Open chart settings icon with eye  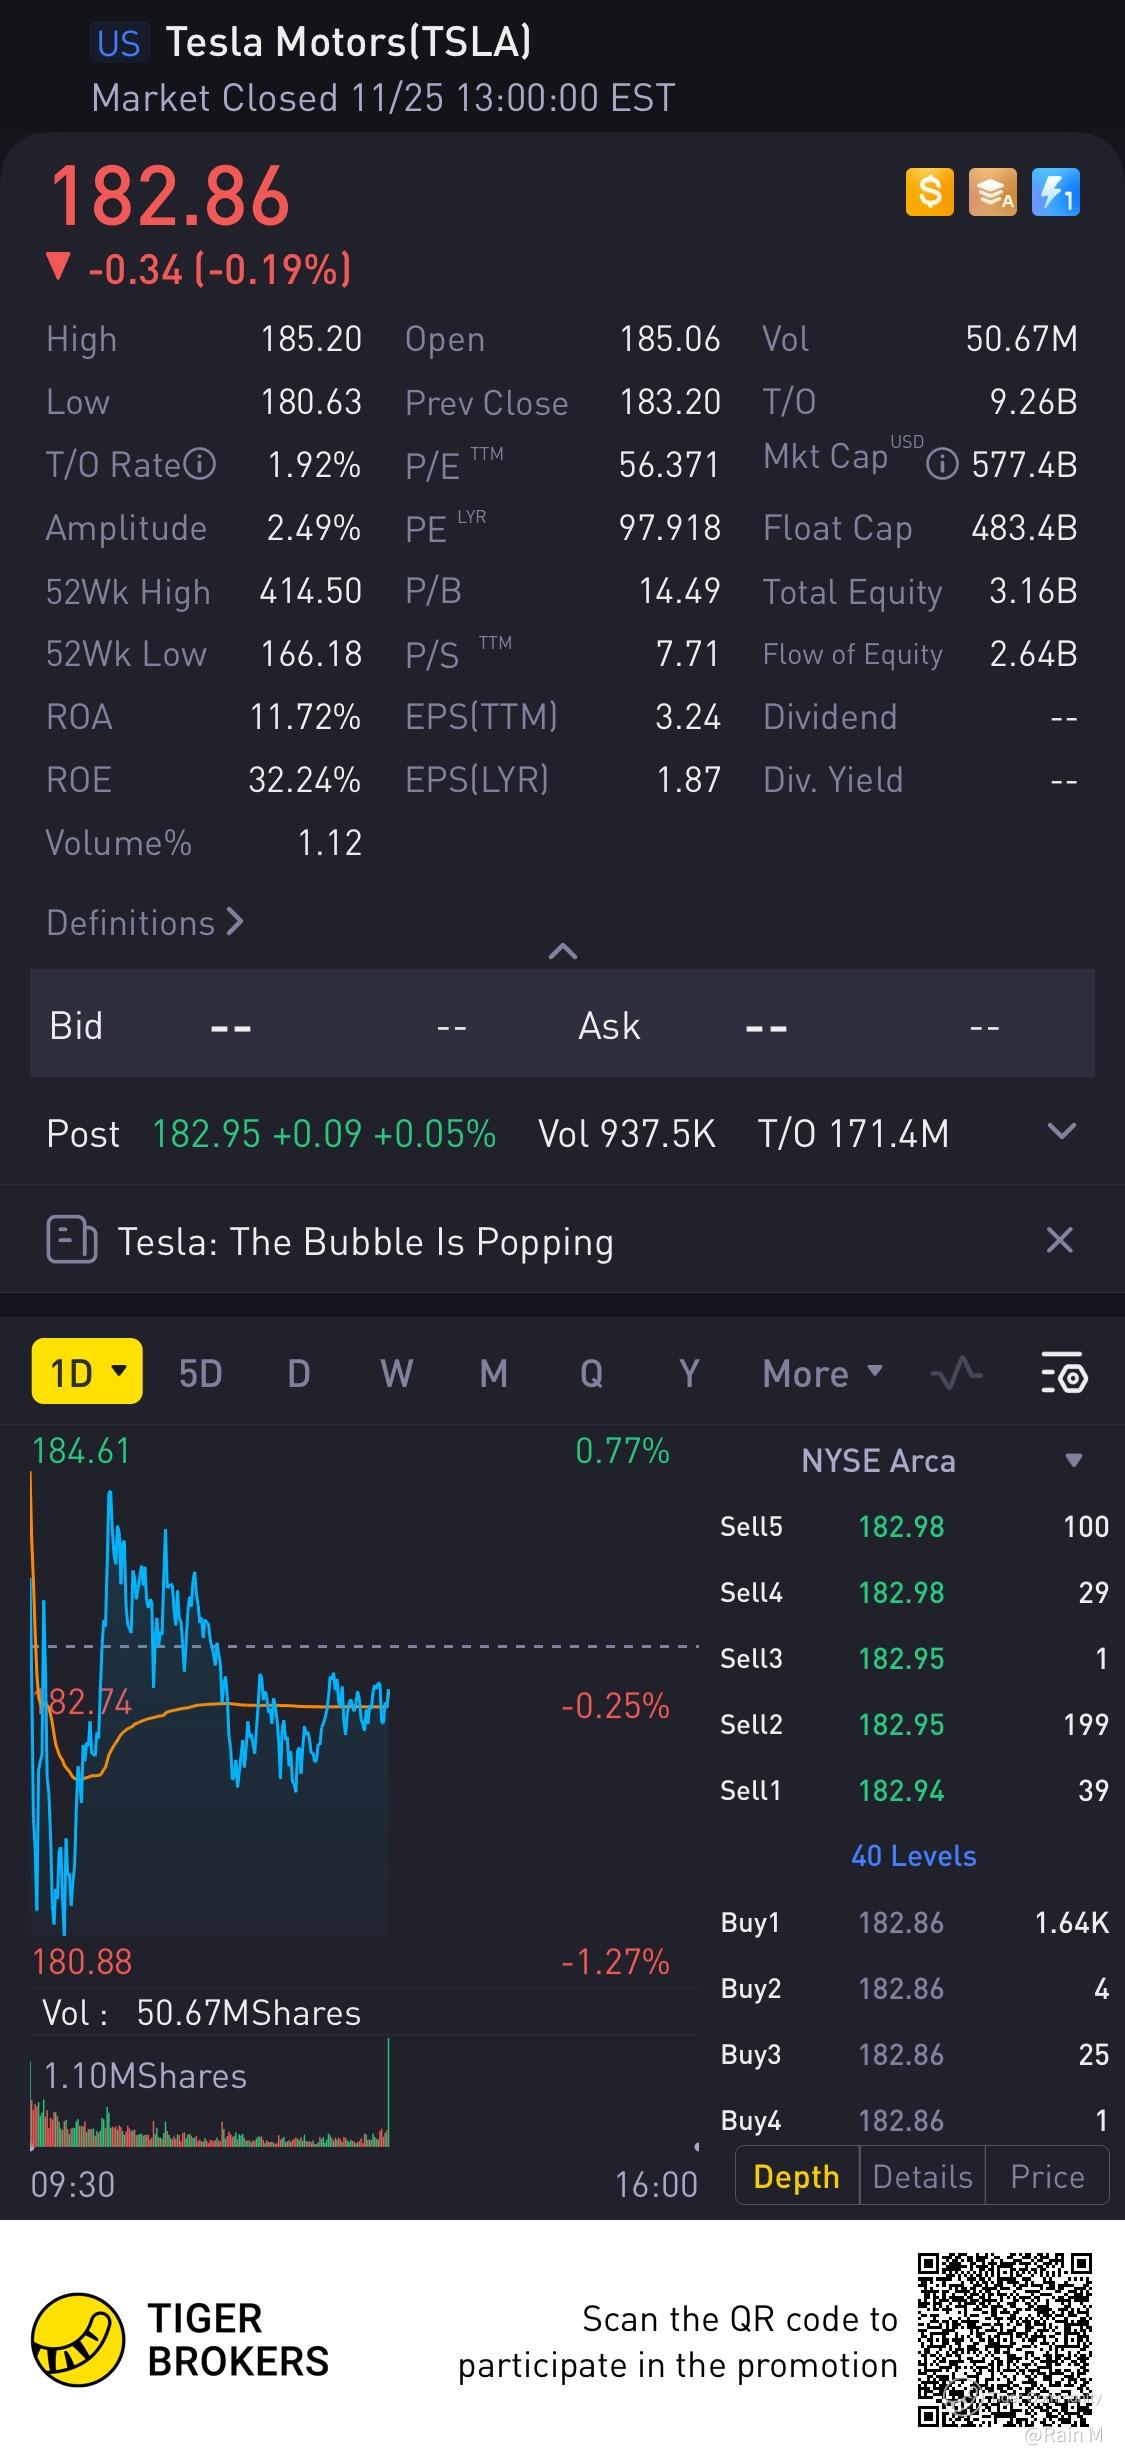tap(1063, 1374)
